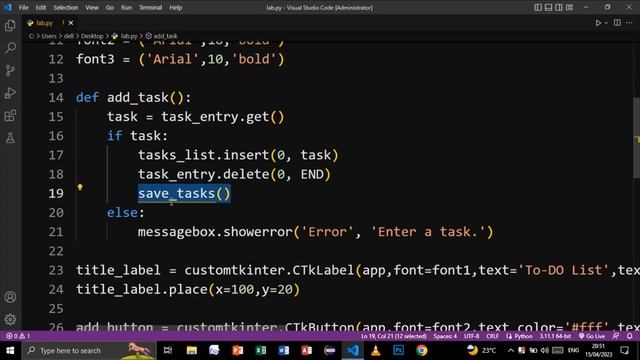Open Word from the taskbar
This screenshot has width=640, height=360.
coord(284,350)
